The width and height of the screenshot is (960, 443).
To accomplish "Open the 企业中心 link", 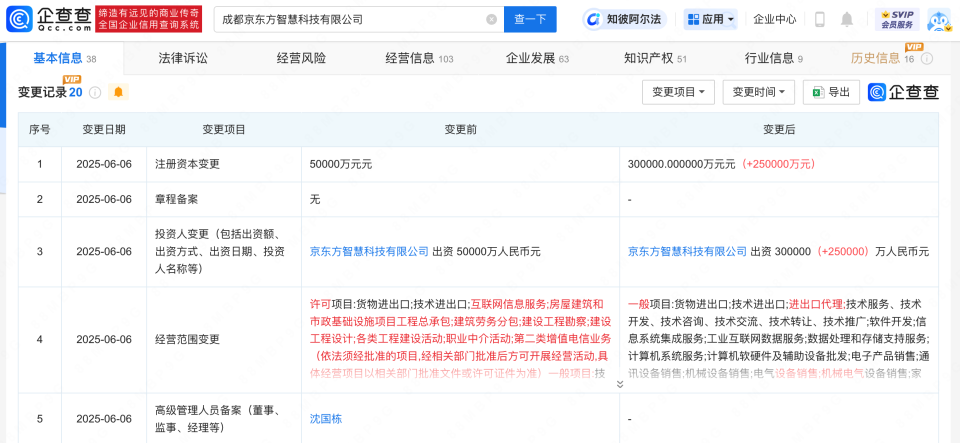I will pyautogui.click(x=774, y=20).
